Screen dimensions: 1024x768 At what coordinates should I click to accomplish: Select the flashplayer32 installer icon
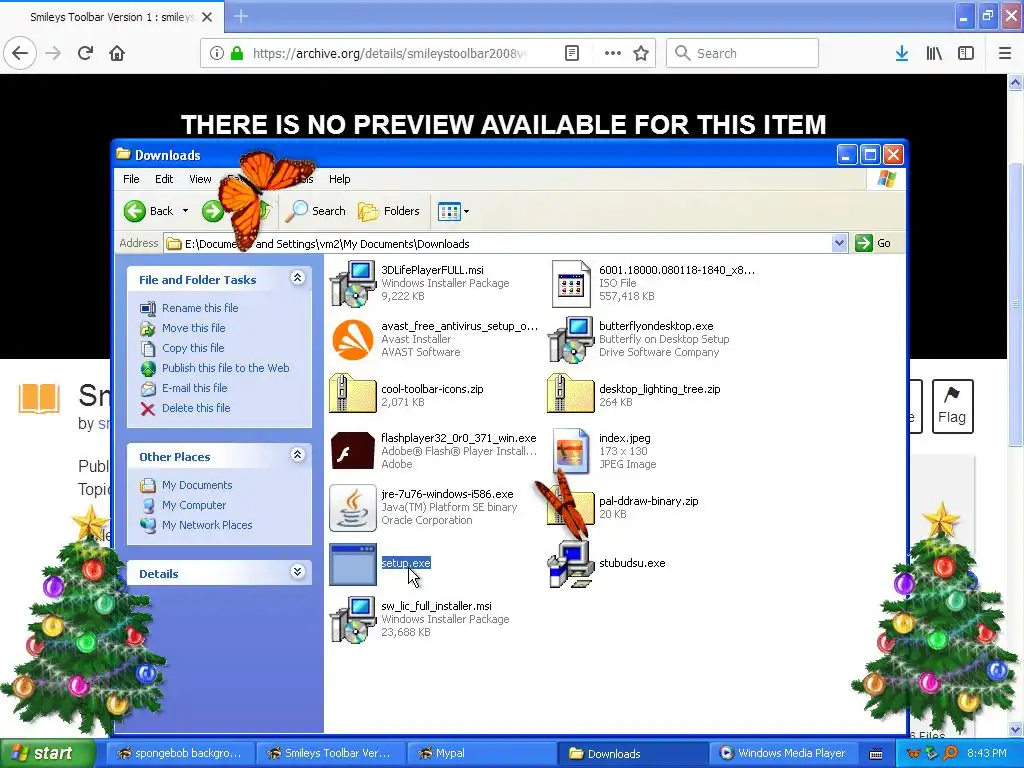pyautogui.click(x=353, y=451)
